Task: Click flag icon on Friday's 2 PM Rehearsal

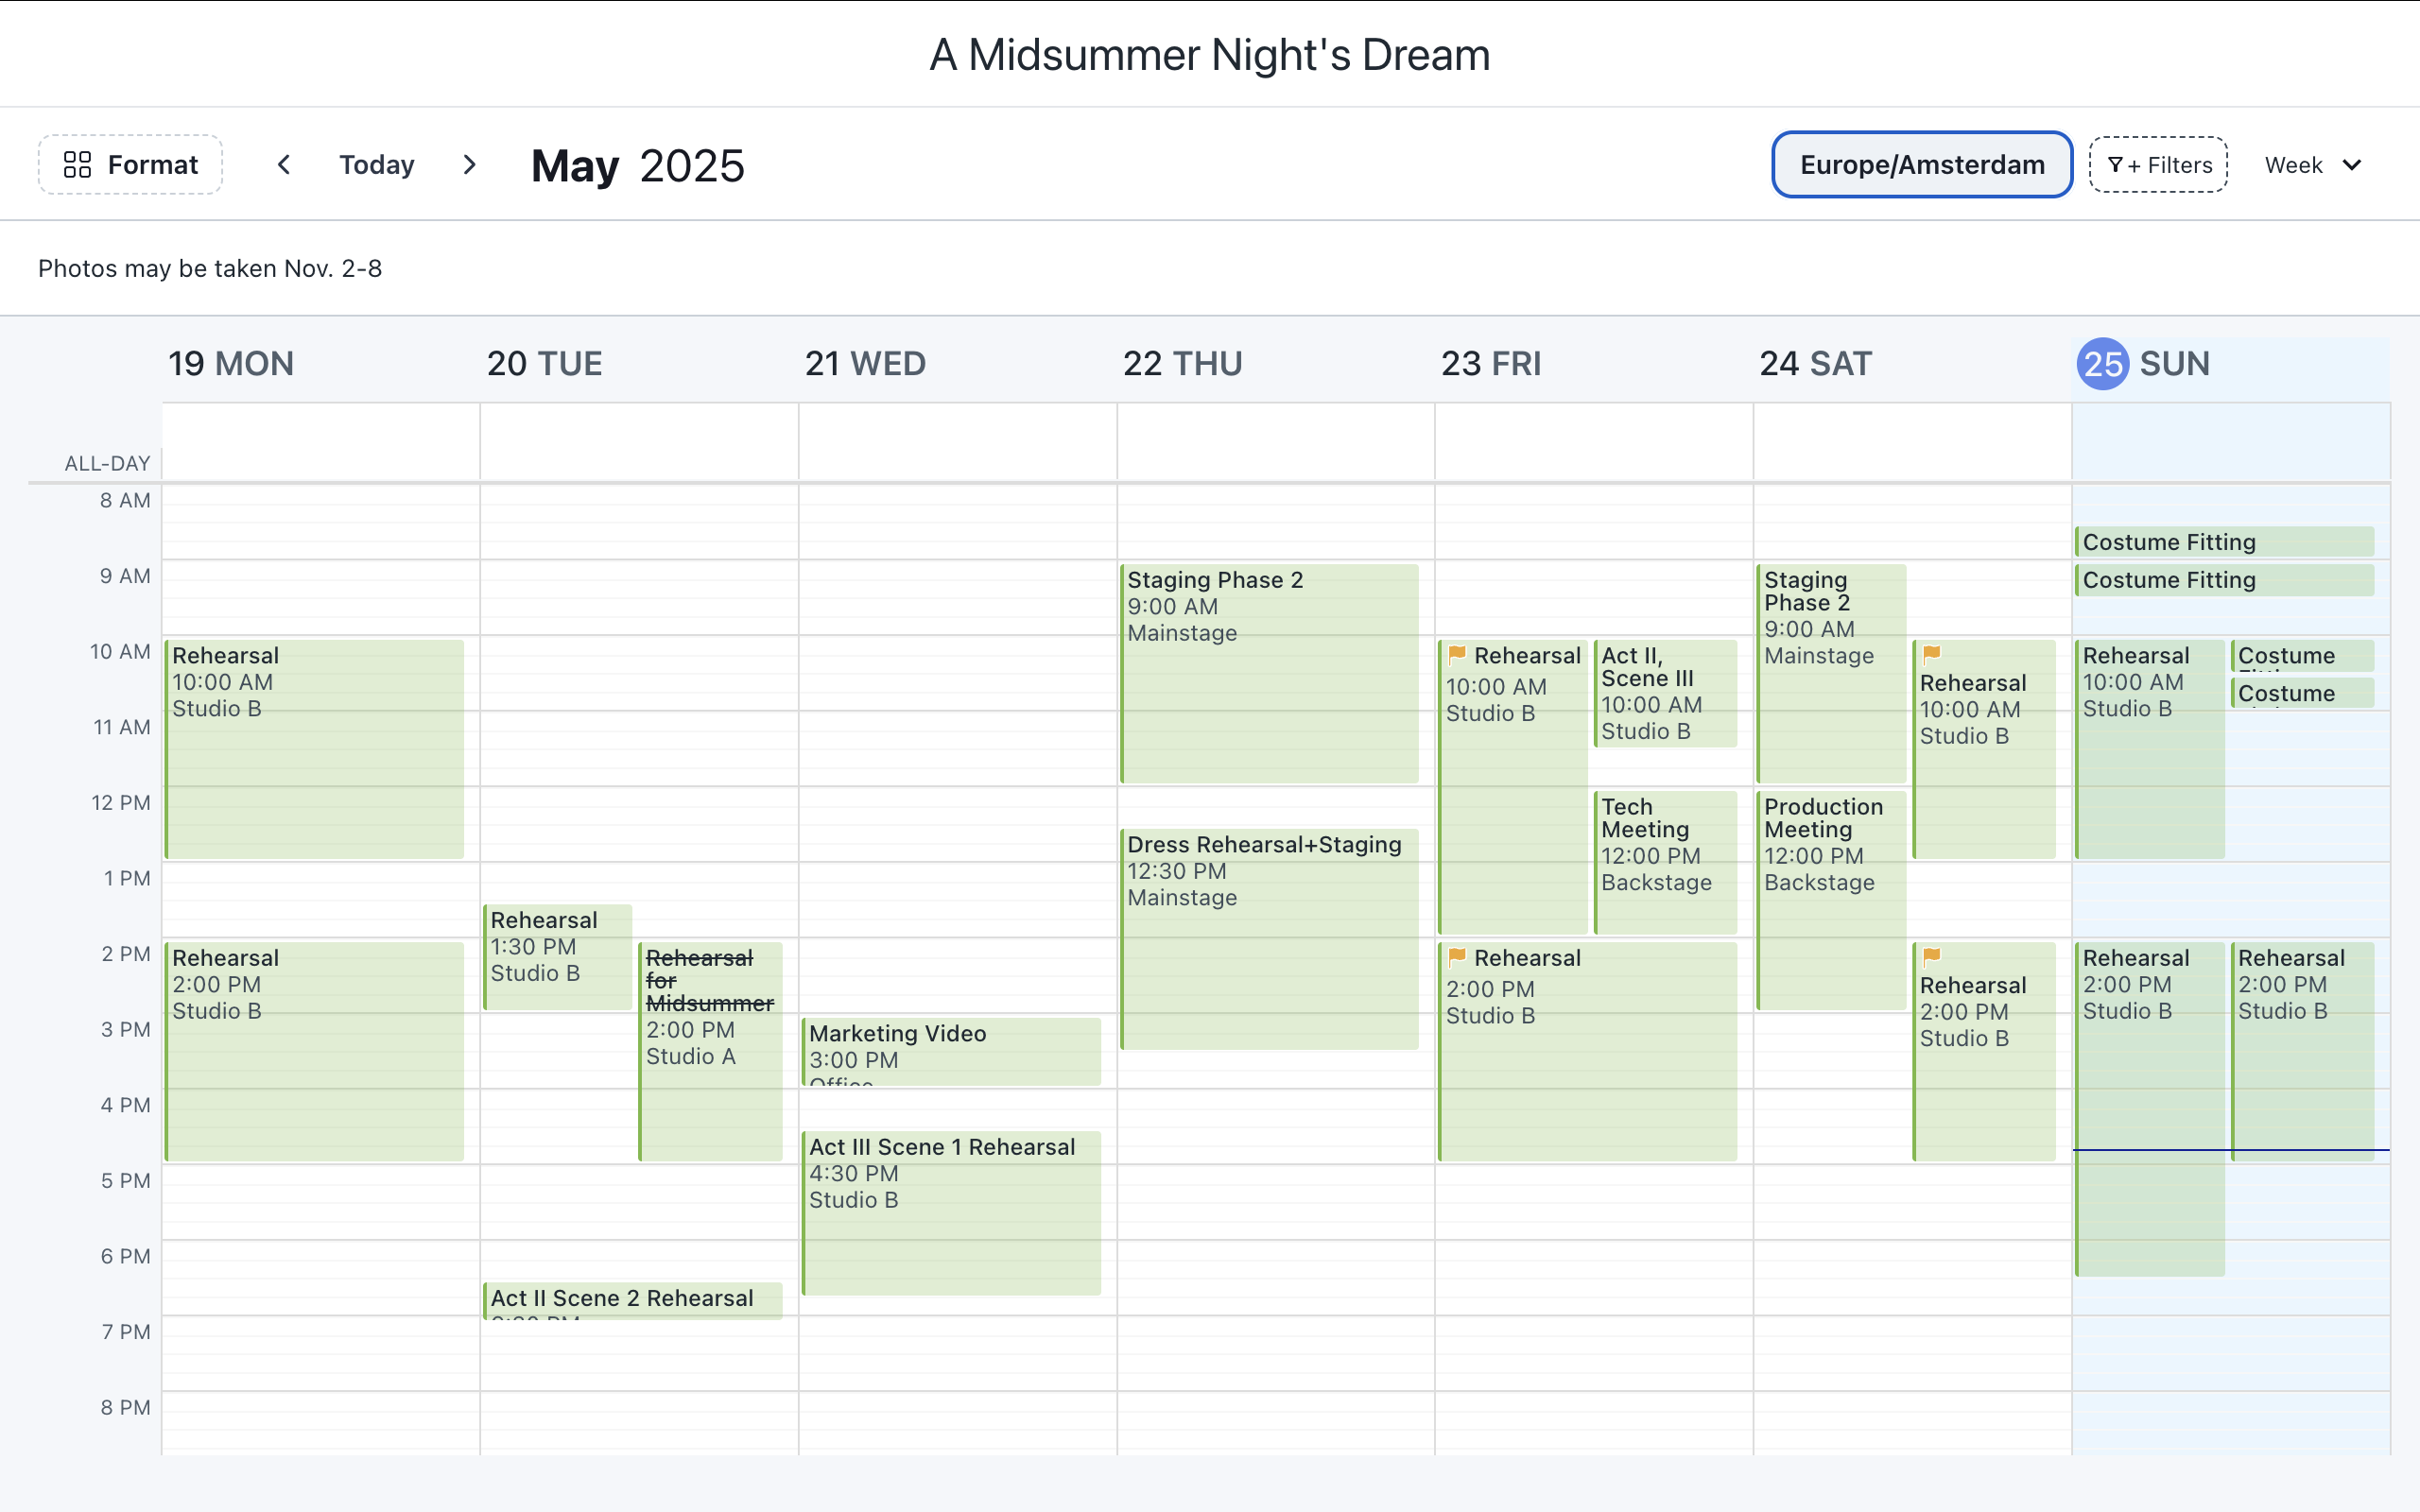Action: [1458, 957]
